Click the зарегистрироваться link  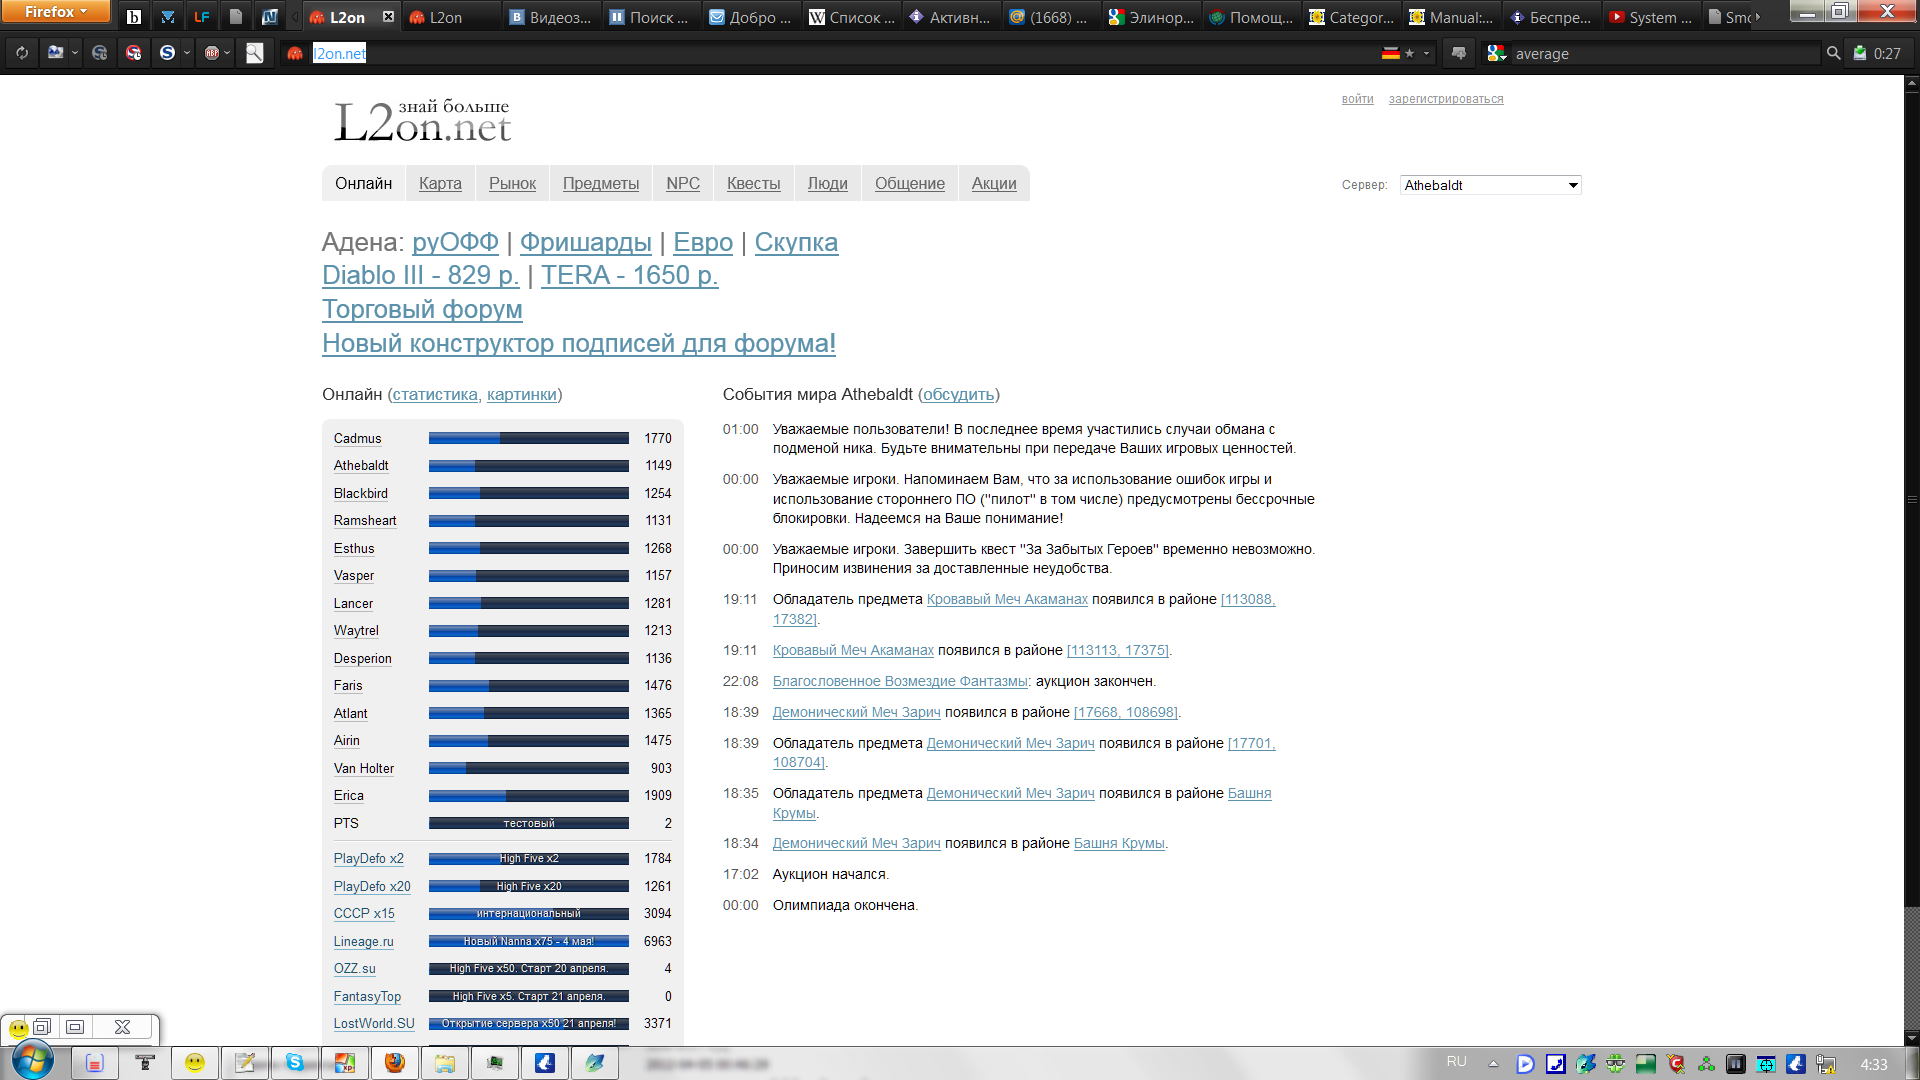(x=1446, y=99)
